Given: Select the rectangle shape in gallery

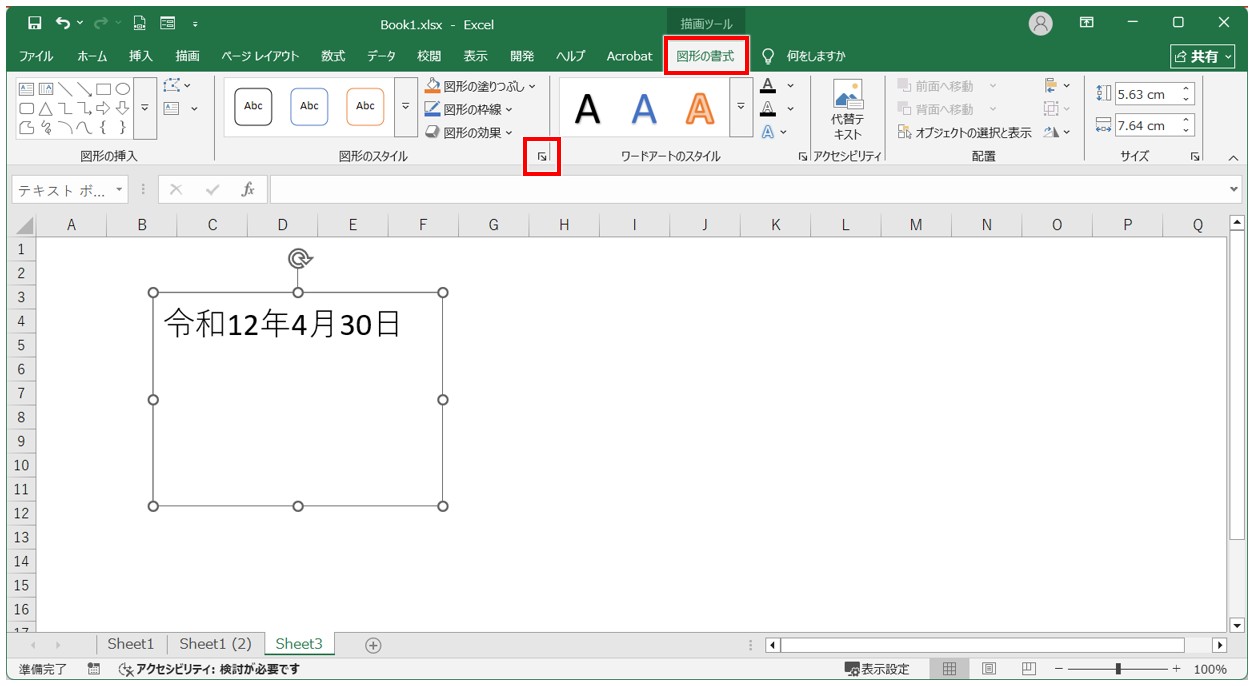Looking at the screenshot, I should coord(103,89).
